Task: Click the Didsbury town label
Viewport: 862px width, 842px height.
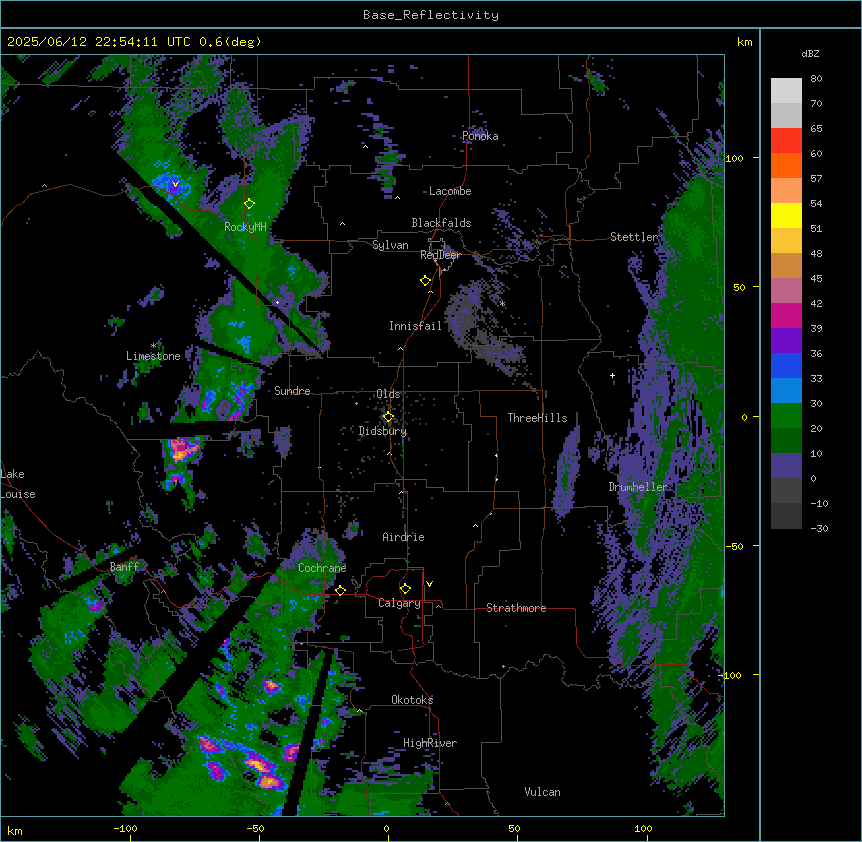Action: [x=383, y=431]
